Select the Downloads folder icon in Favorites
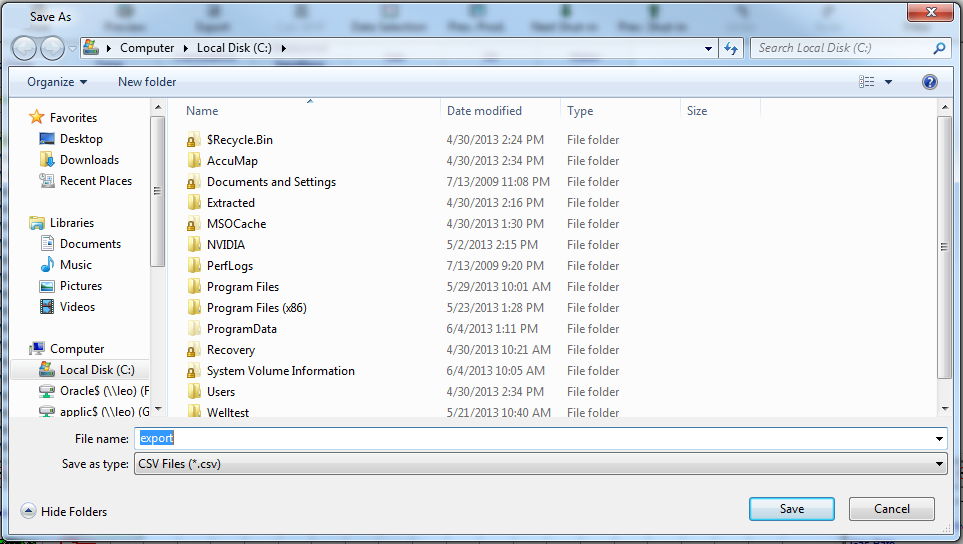The width and height of the screenshot is (963, 544). pyautogui.click(x=47, y=160)
